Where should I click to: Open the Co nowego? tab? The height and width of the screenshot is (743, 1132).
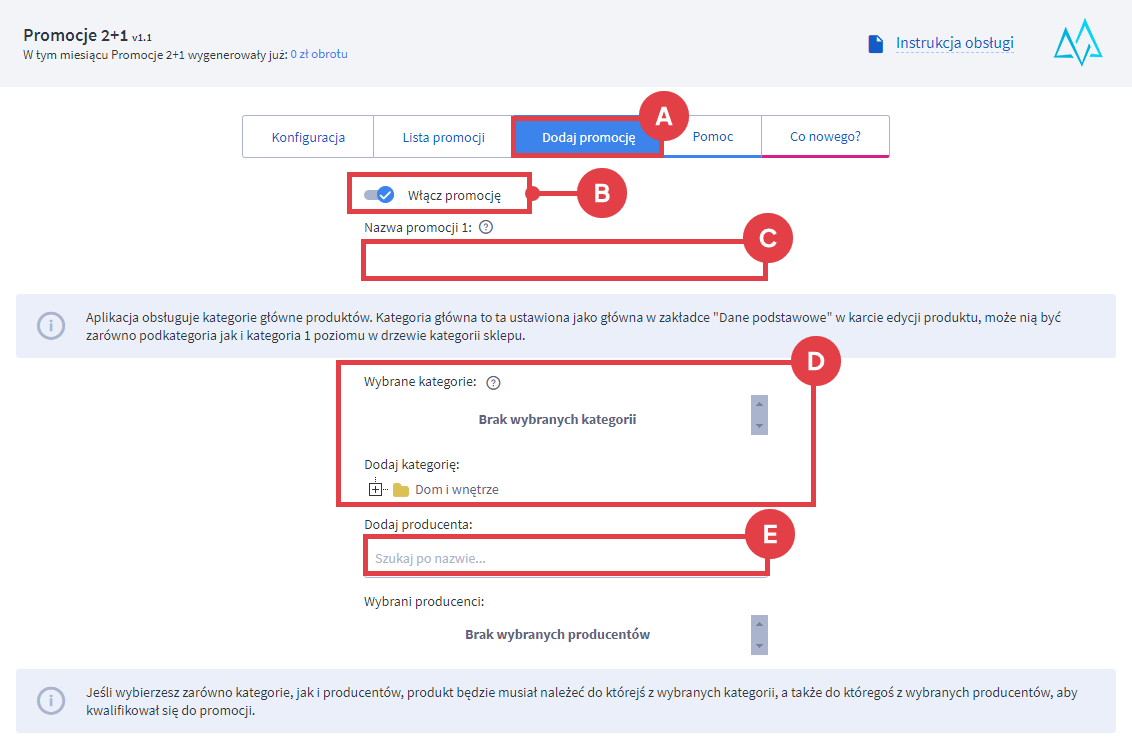coord(825,137)
